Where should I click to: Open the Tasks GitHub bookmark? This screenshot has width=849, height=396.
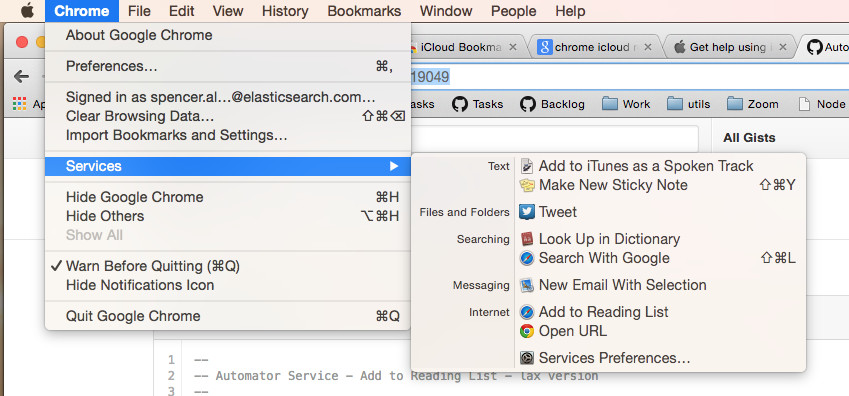pyautogui.click(x=478, y=104)
